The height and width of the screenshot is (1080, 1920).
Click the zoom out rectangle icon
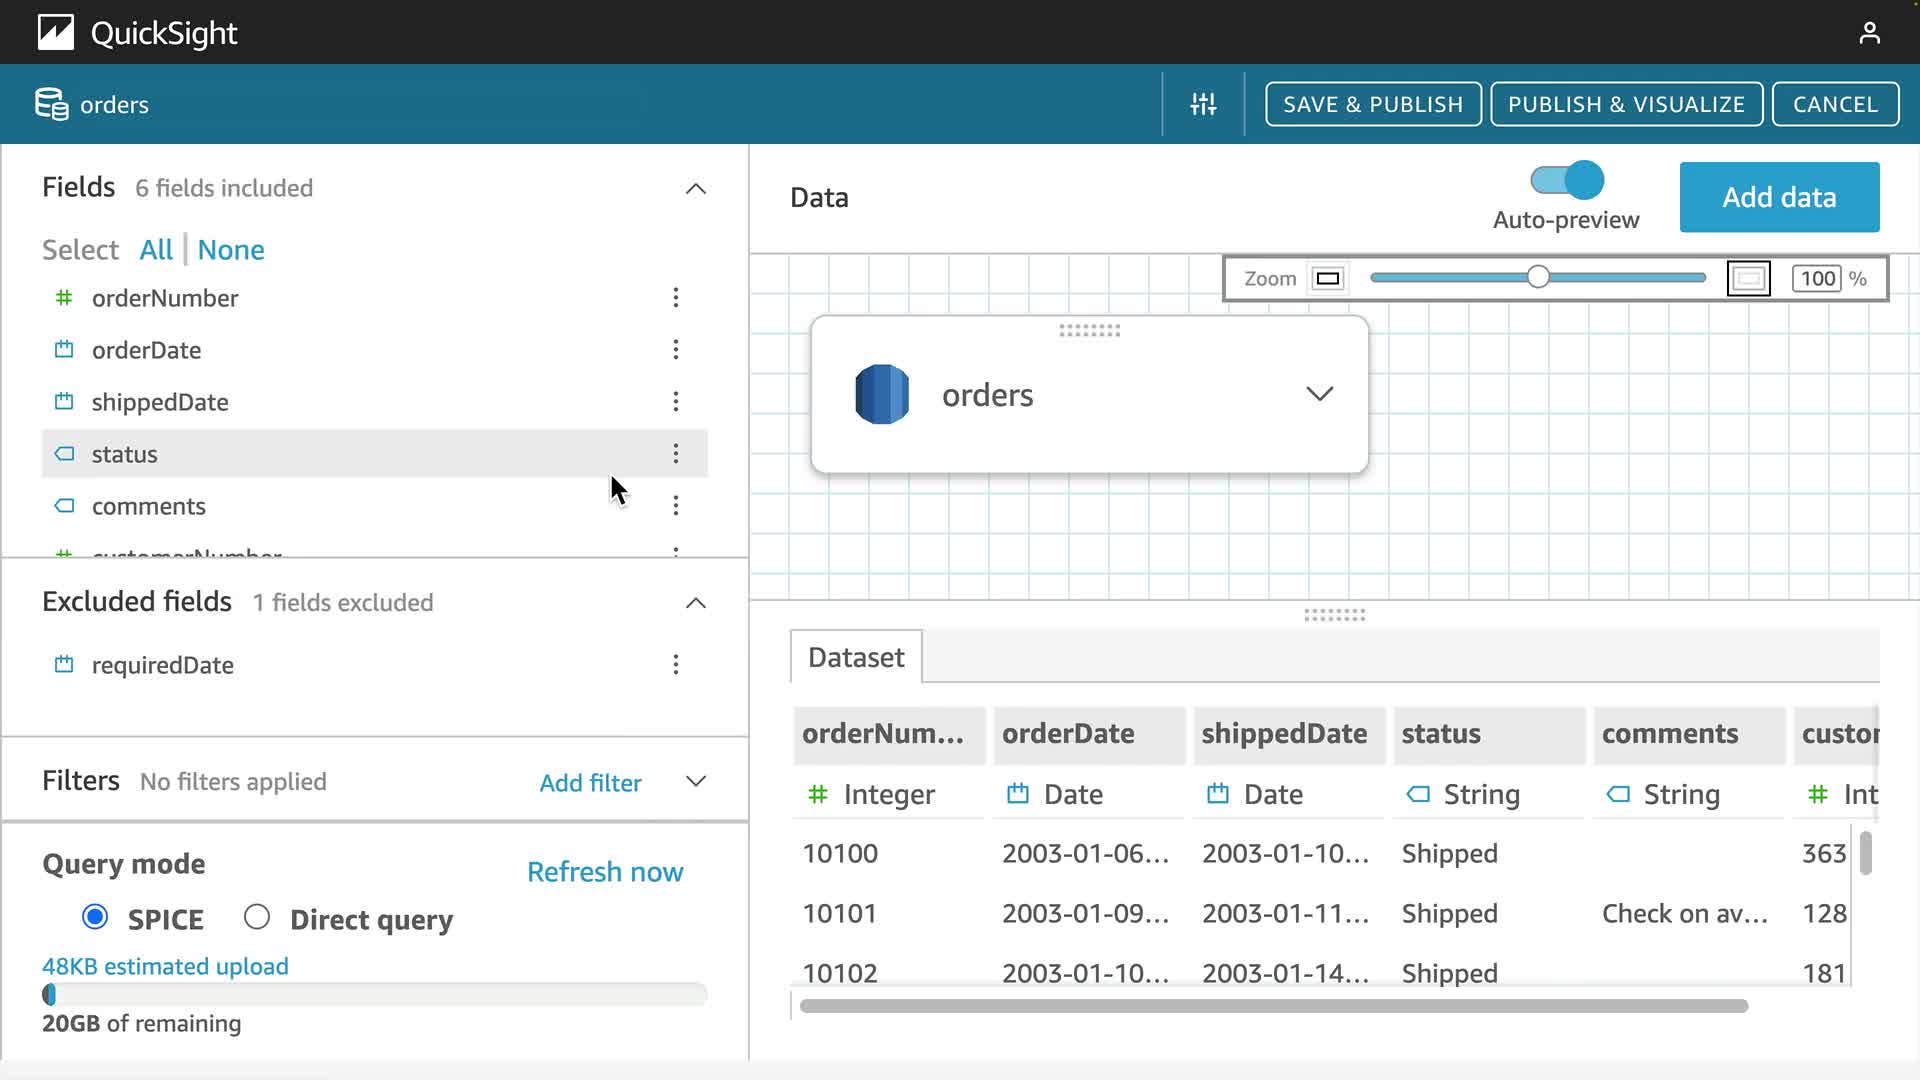(1328, 279)
